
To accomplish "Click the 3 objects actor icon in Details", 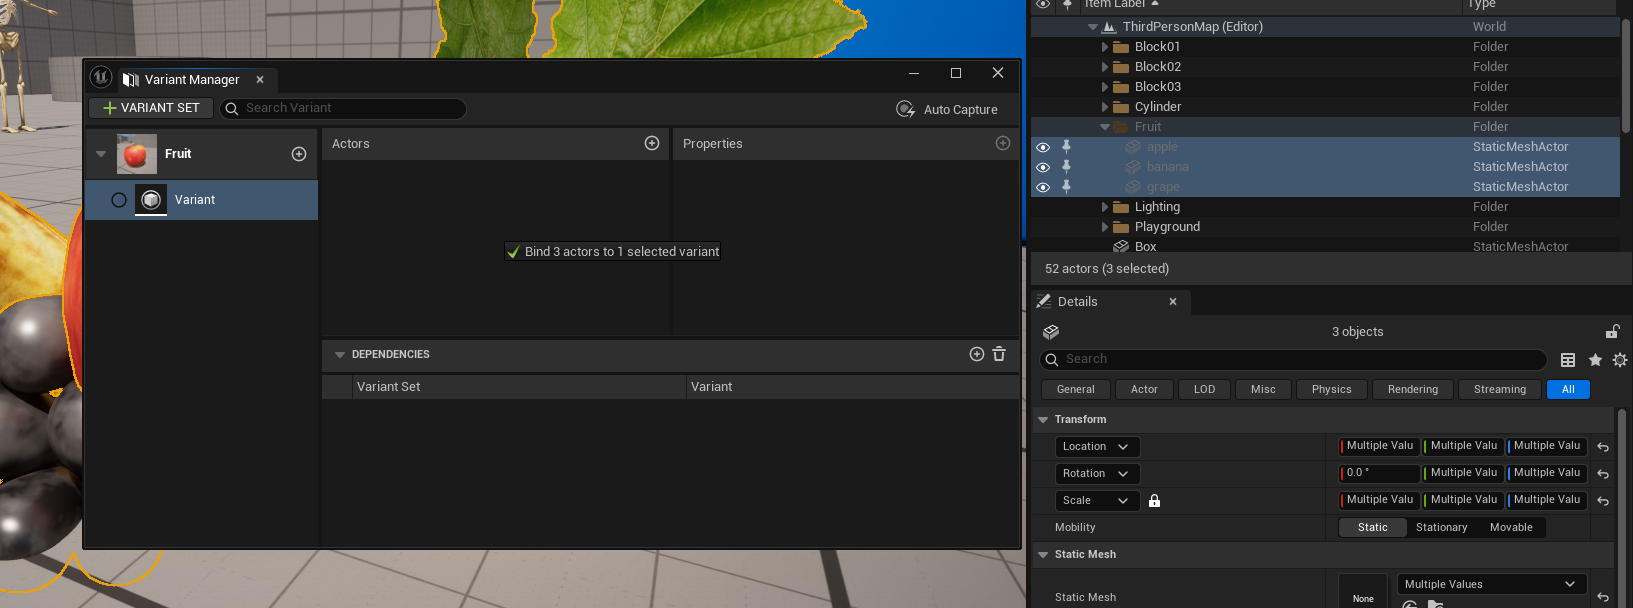I will click(x=1050, y=332).
